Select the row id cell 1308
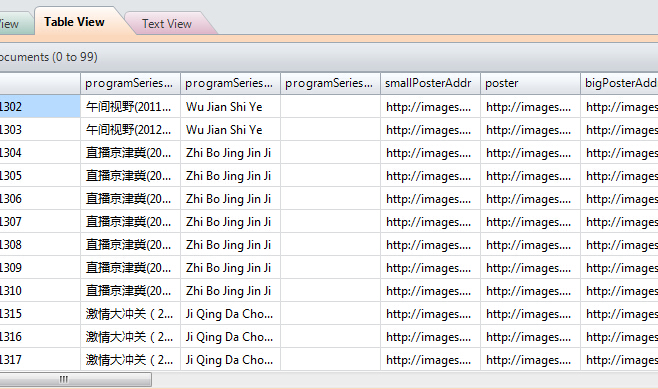The height and width of the screenshot is (389, 658). [x=40, y=245]
